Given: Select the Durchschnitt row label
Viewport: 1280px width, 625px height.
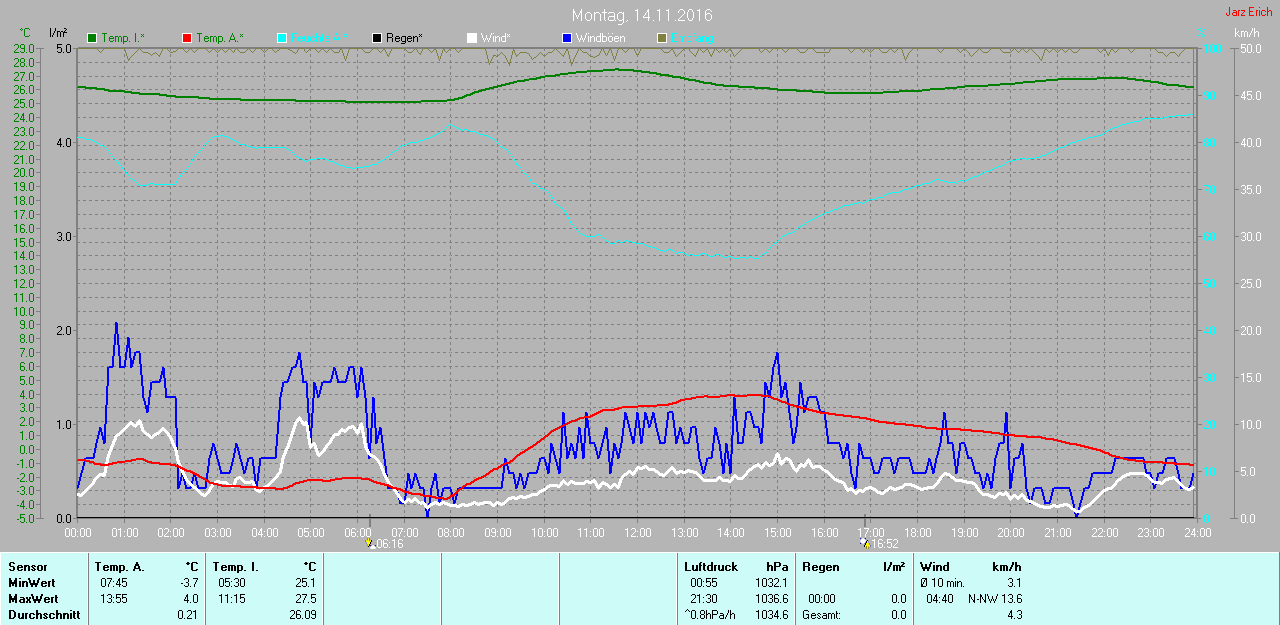Looking at the screenshot, I should 43,615.
